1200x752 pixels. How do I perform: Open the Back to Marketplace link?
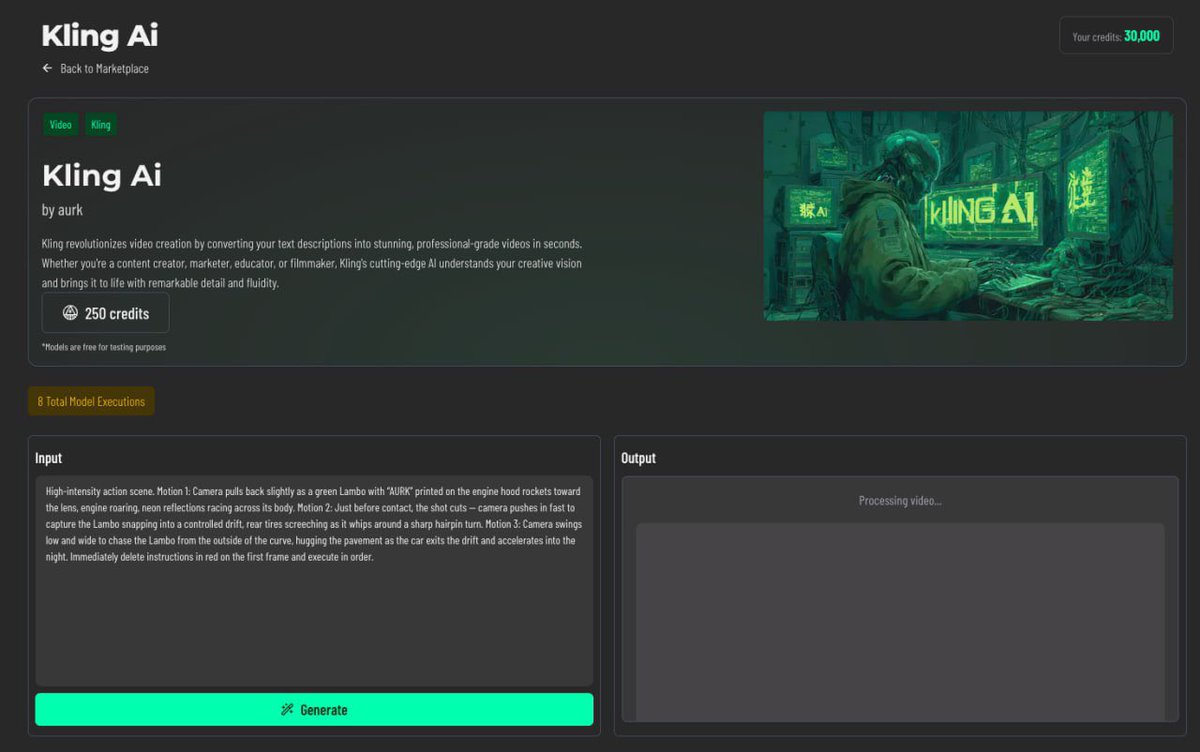(x=103, y=68)
